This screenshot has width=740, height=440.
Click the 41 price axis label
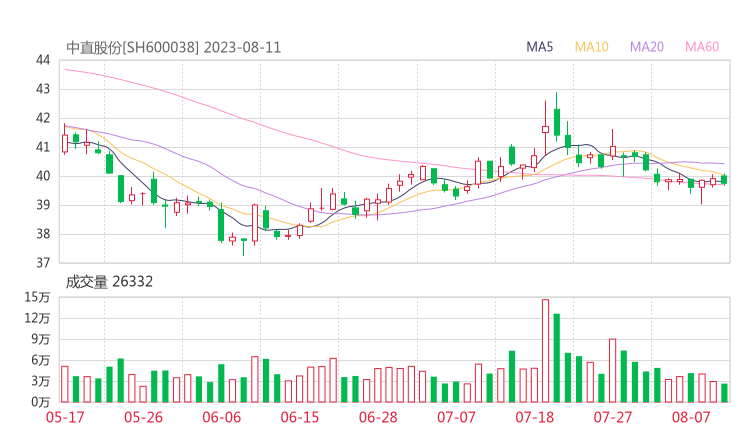click(x=42, y=147)
